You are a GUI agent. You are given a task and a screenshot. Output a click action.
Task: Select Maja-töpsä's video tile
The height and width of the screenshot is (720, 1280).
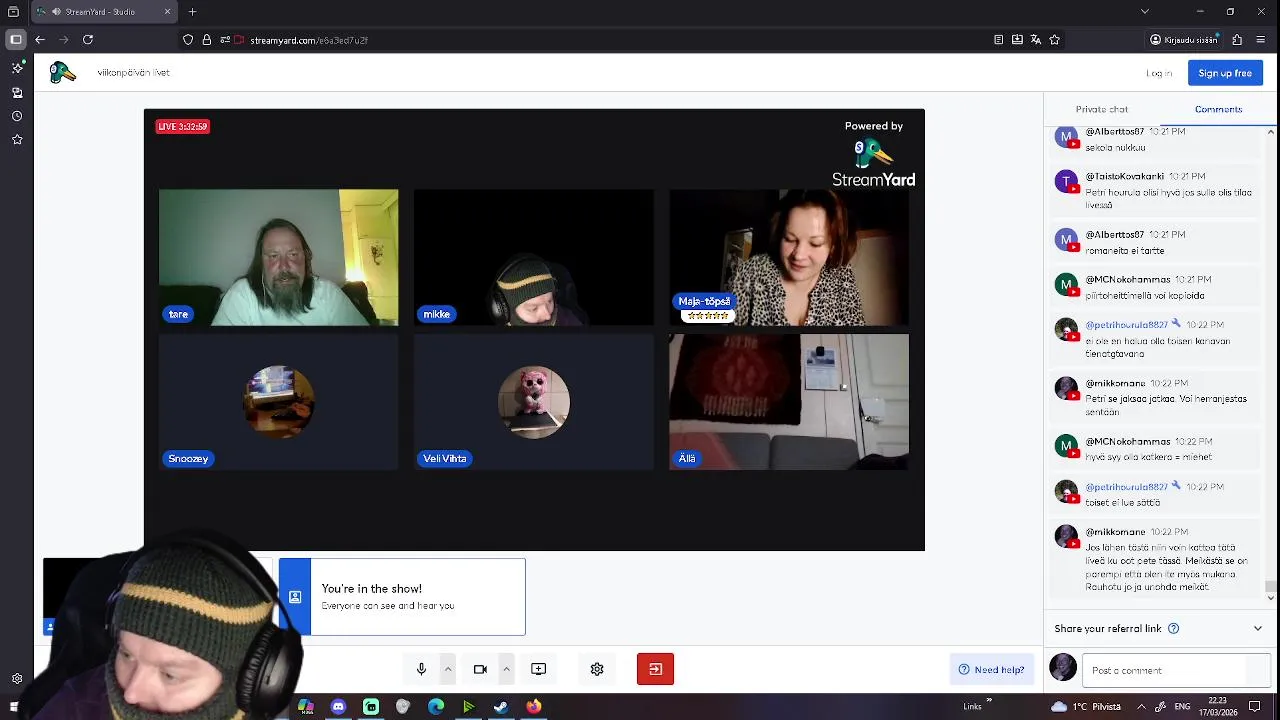(789, 258)
